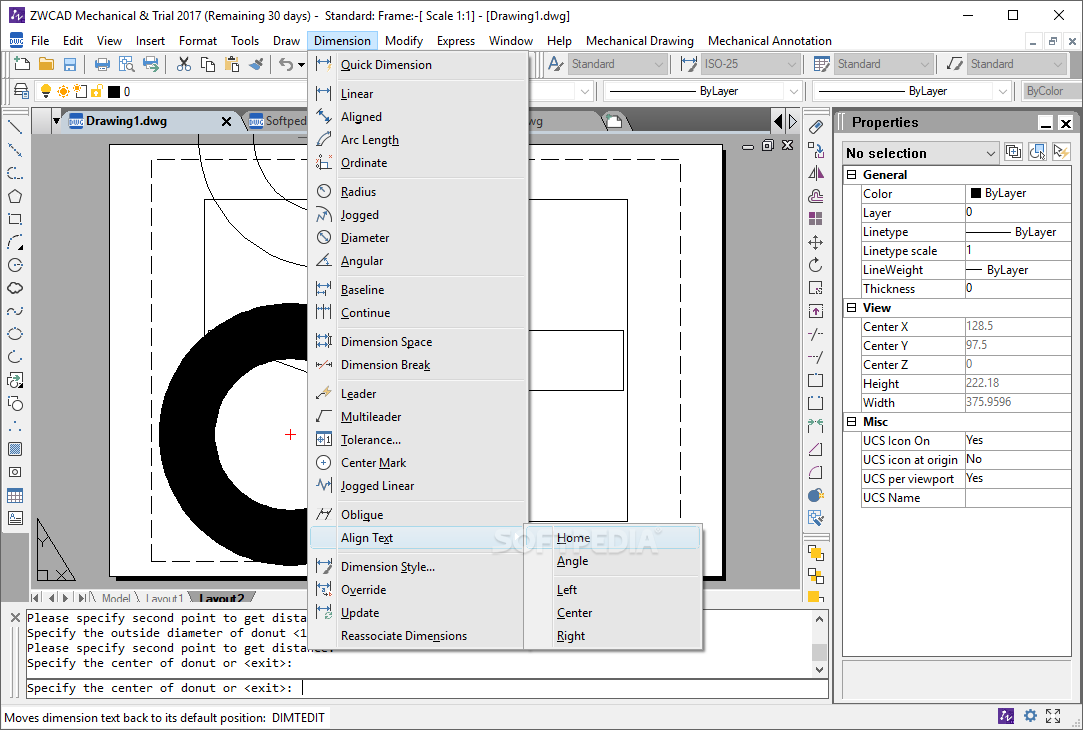This screenshot has height=730, width=1083.
Task: Select the Hatch tool
Action: click(x=15, y=450)
